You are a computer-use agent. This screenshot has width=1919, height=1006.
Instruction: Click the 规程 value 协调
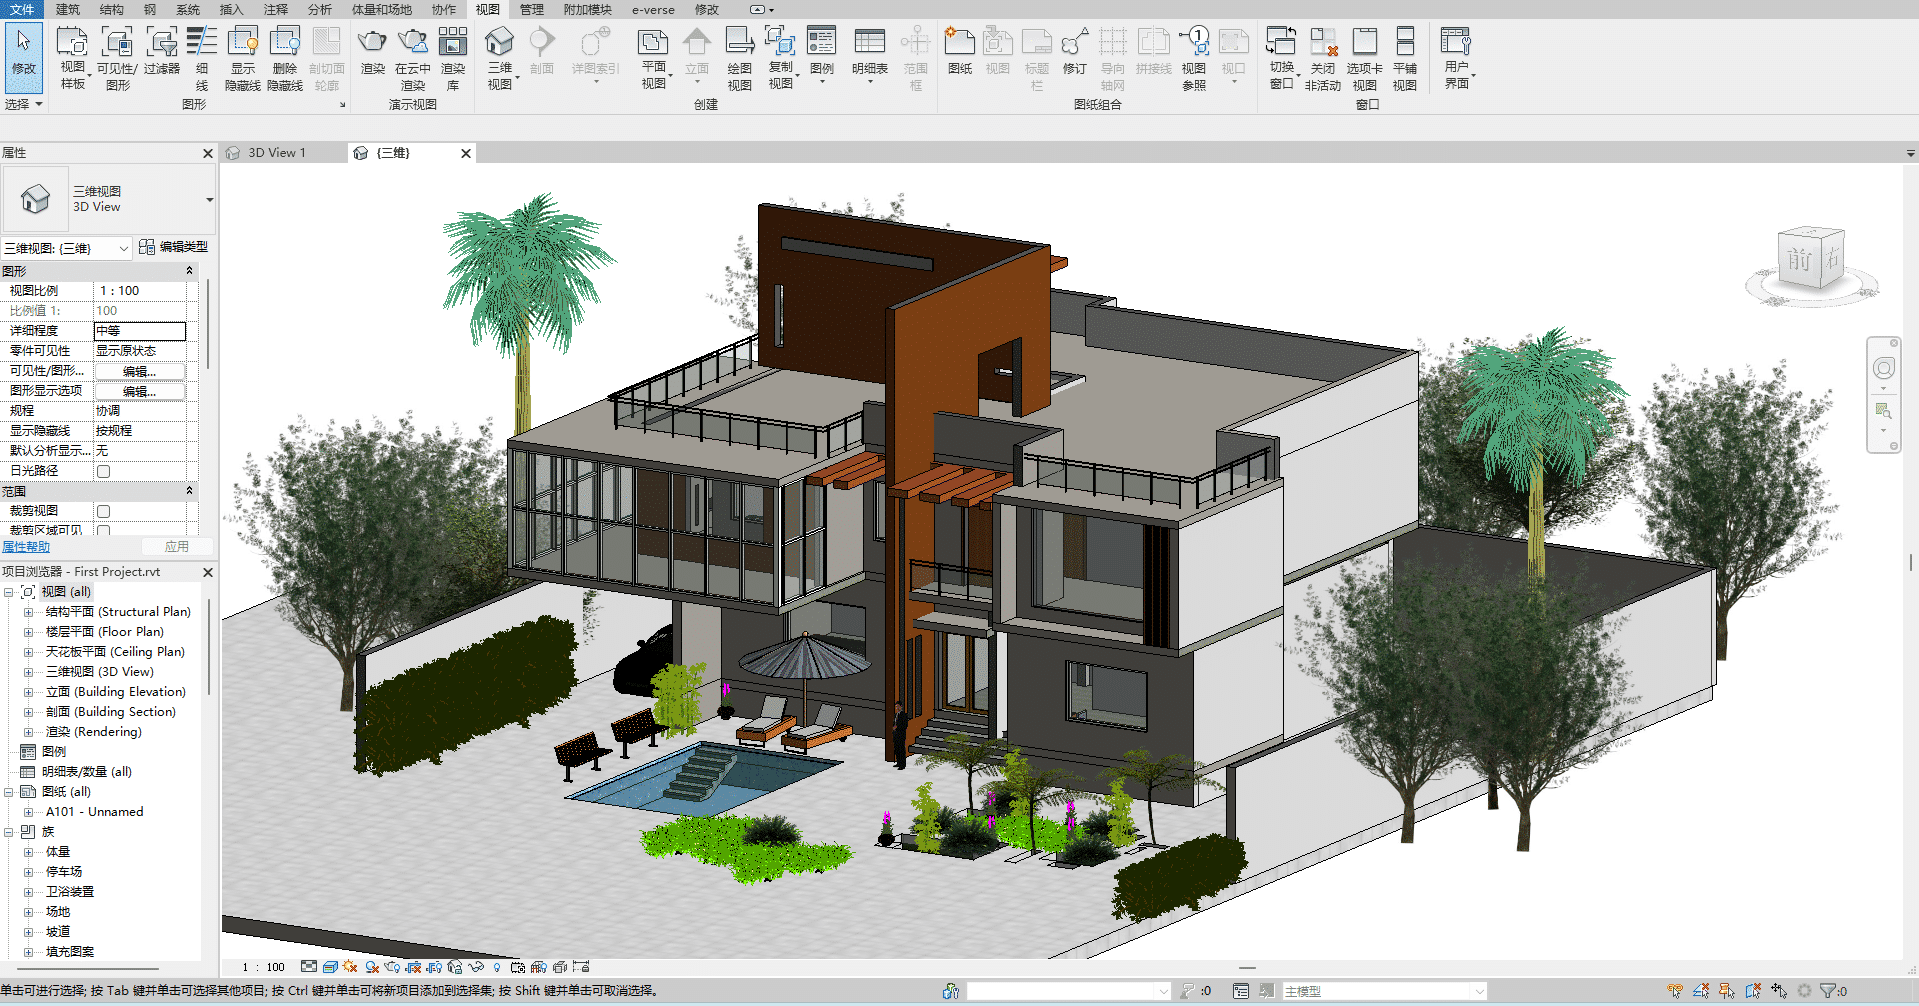pyautogui.click(x=140, y=411)
